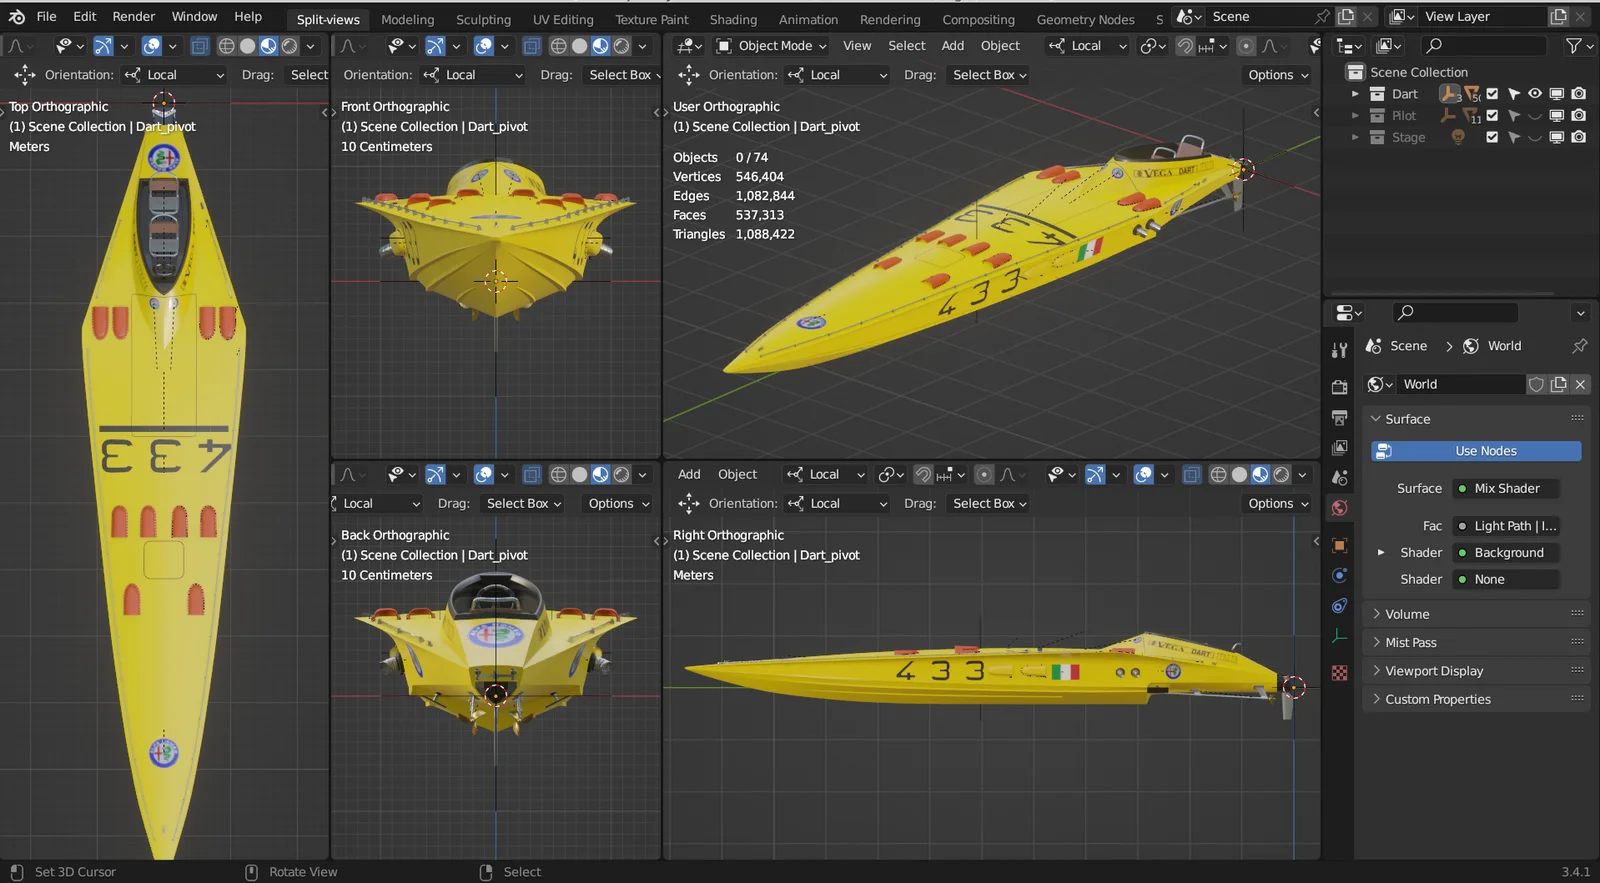1600x883 pixels.
Task: Uncheck the Pilot collection exclude checkbox
Action: tap(1492, 116)
